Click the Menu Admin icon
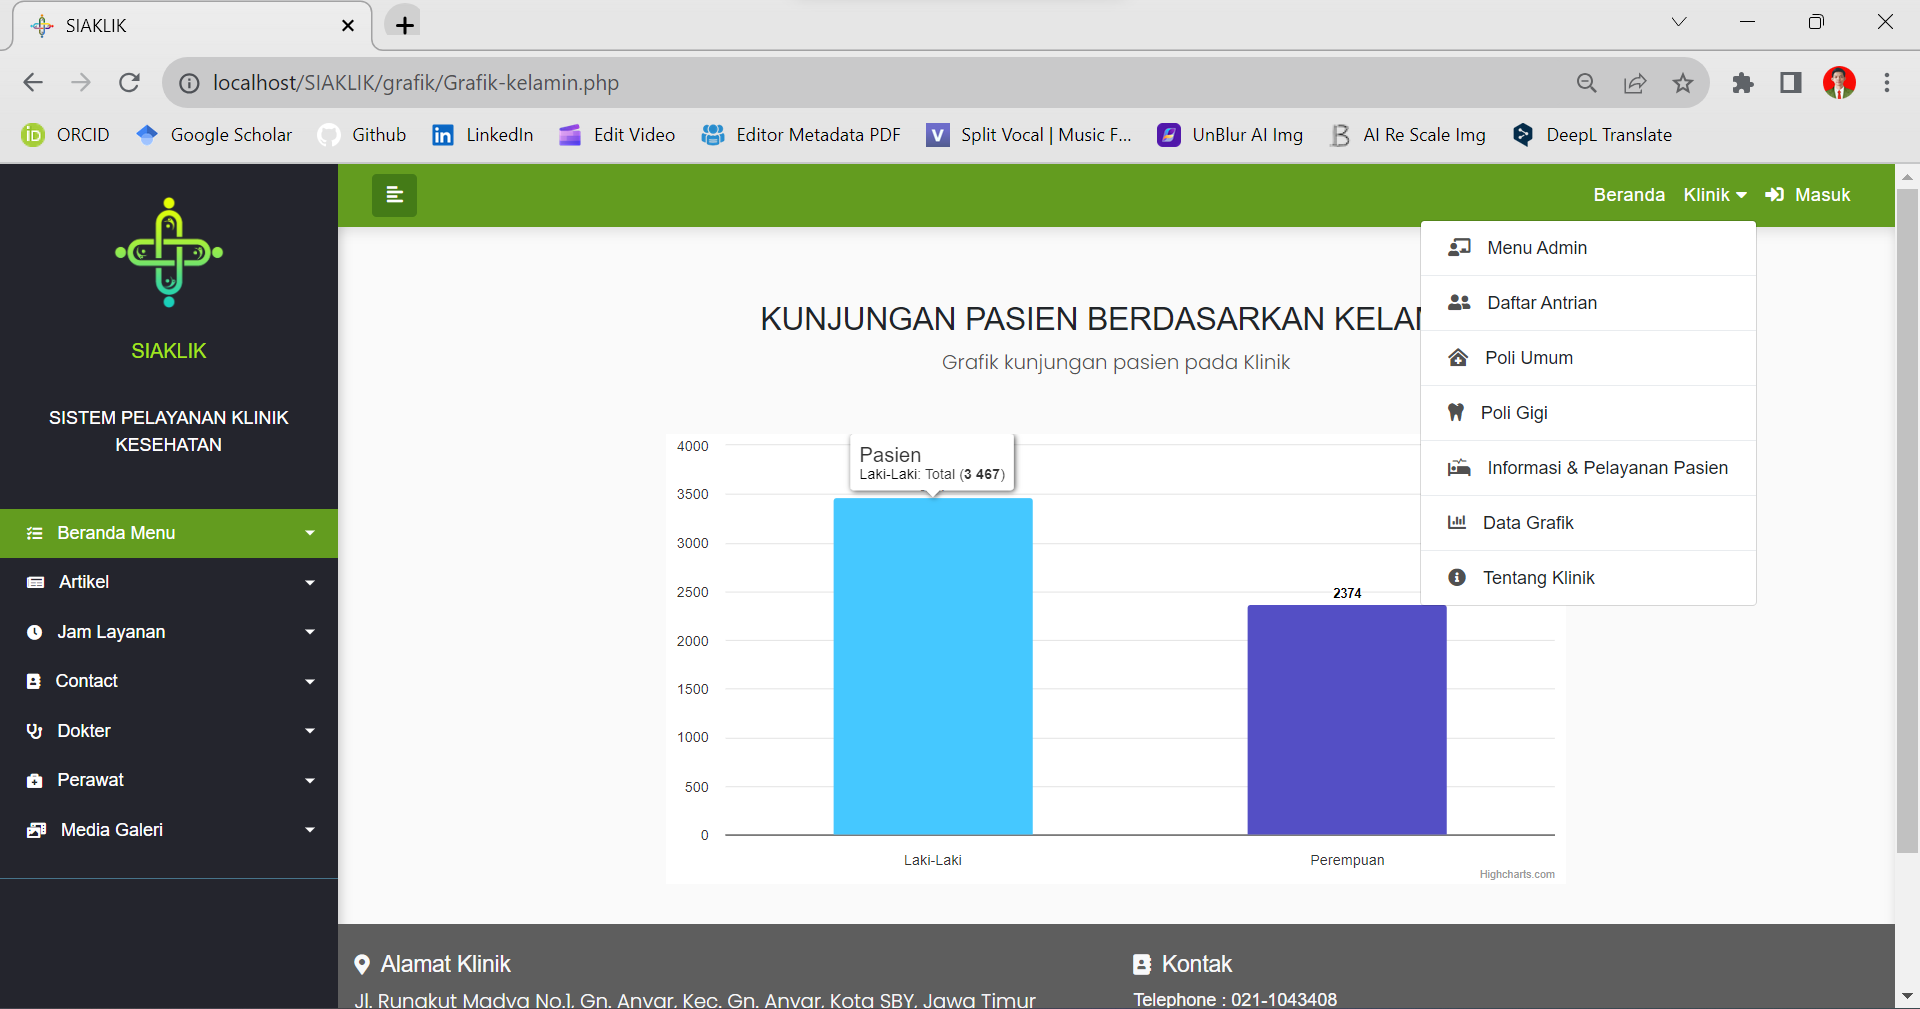Image resolution: width=1920 pixels, height=1009 pixels. click(x=1459, y=247)
